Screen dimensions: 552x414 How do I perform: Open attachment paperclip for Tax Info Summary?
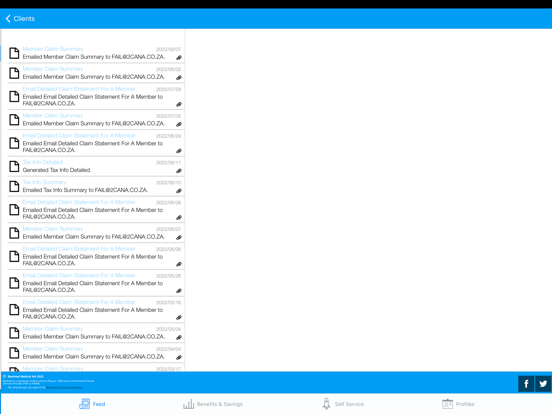click(x=179, y=190)
